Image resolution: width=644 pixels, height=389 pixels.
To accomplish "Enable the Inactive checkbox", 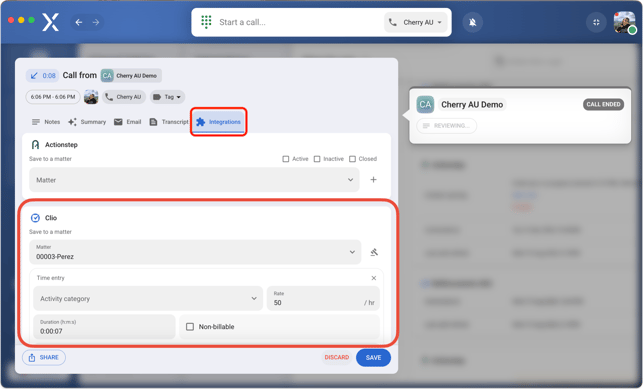I will pos(317,159).
